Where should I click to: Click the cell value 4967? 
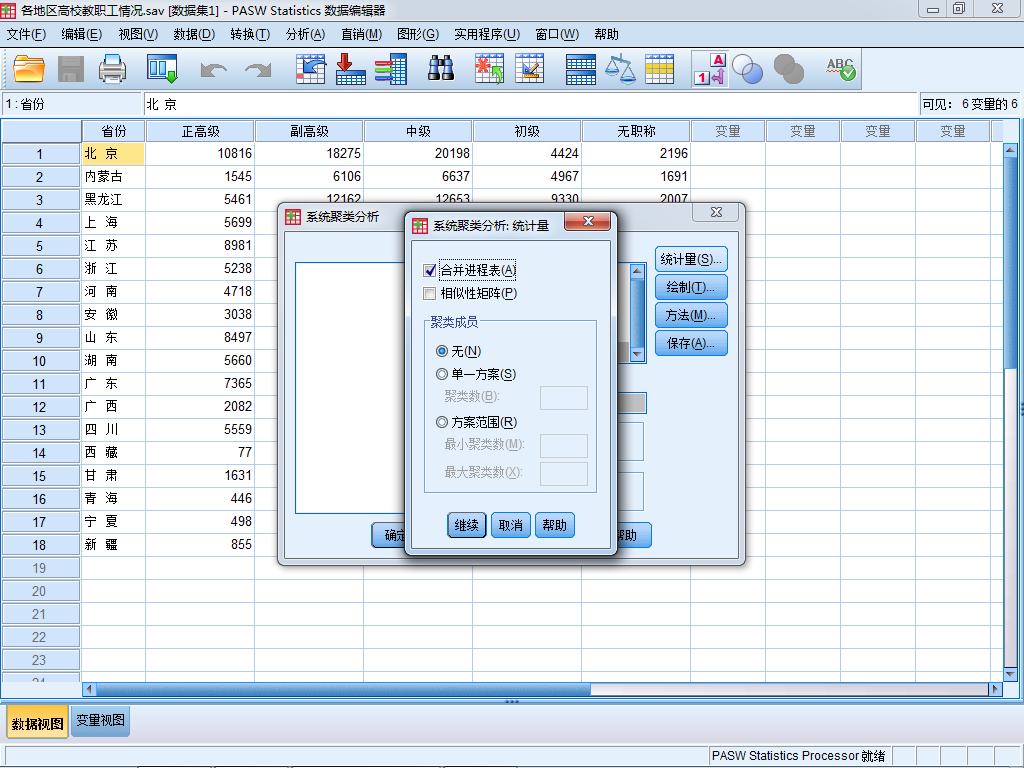527,176
